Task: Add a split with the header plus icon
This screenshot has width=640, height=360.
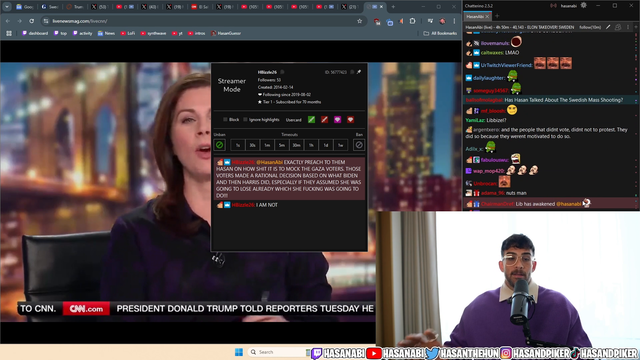Action: tap(636, 27)
